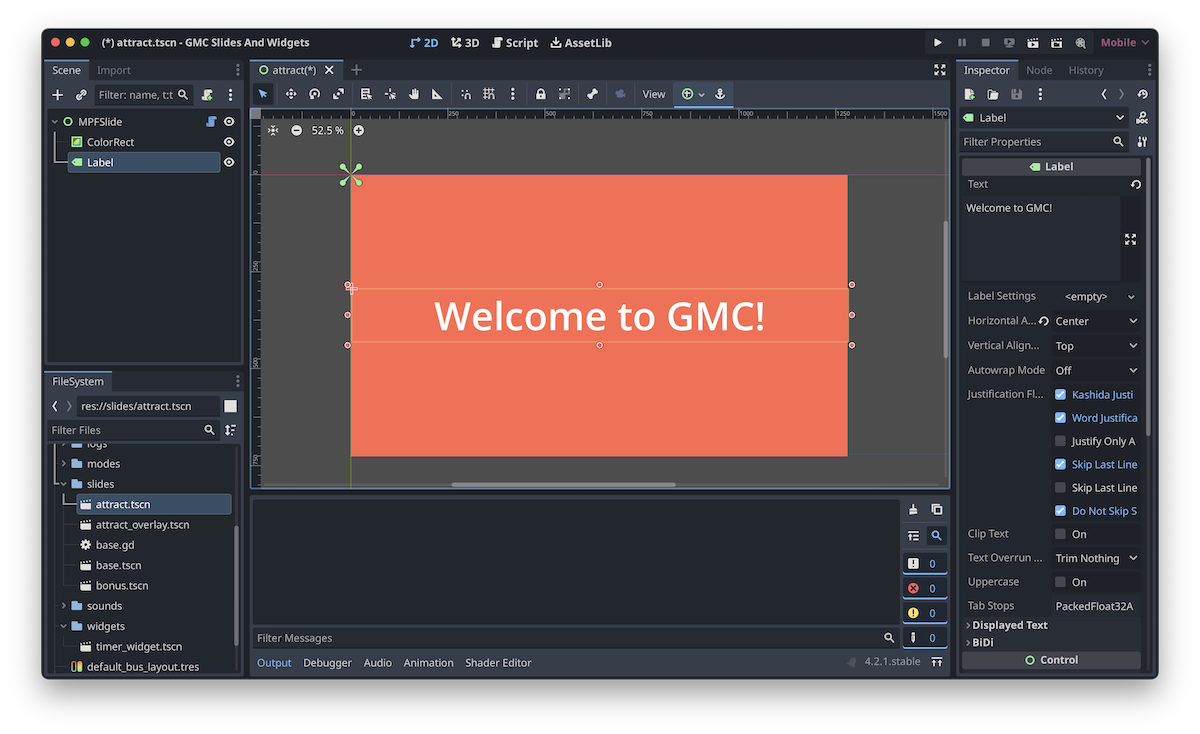Open the Debugger bottom panel
The height and width of the screenshot is (734, 1200).
pos(327,663)
